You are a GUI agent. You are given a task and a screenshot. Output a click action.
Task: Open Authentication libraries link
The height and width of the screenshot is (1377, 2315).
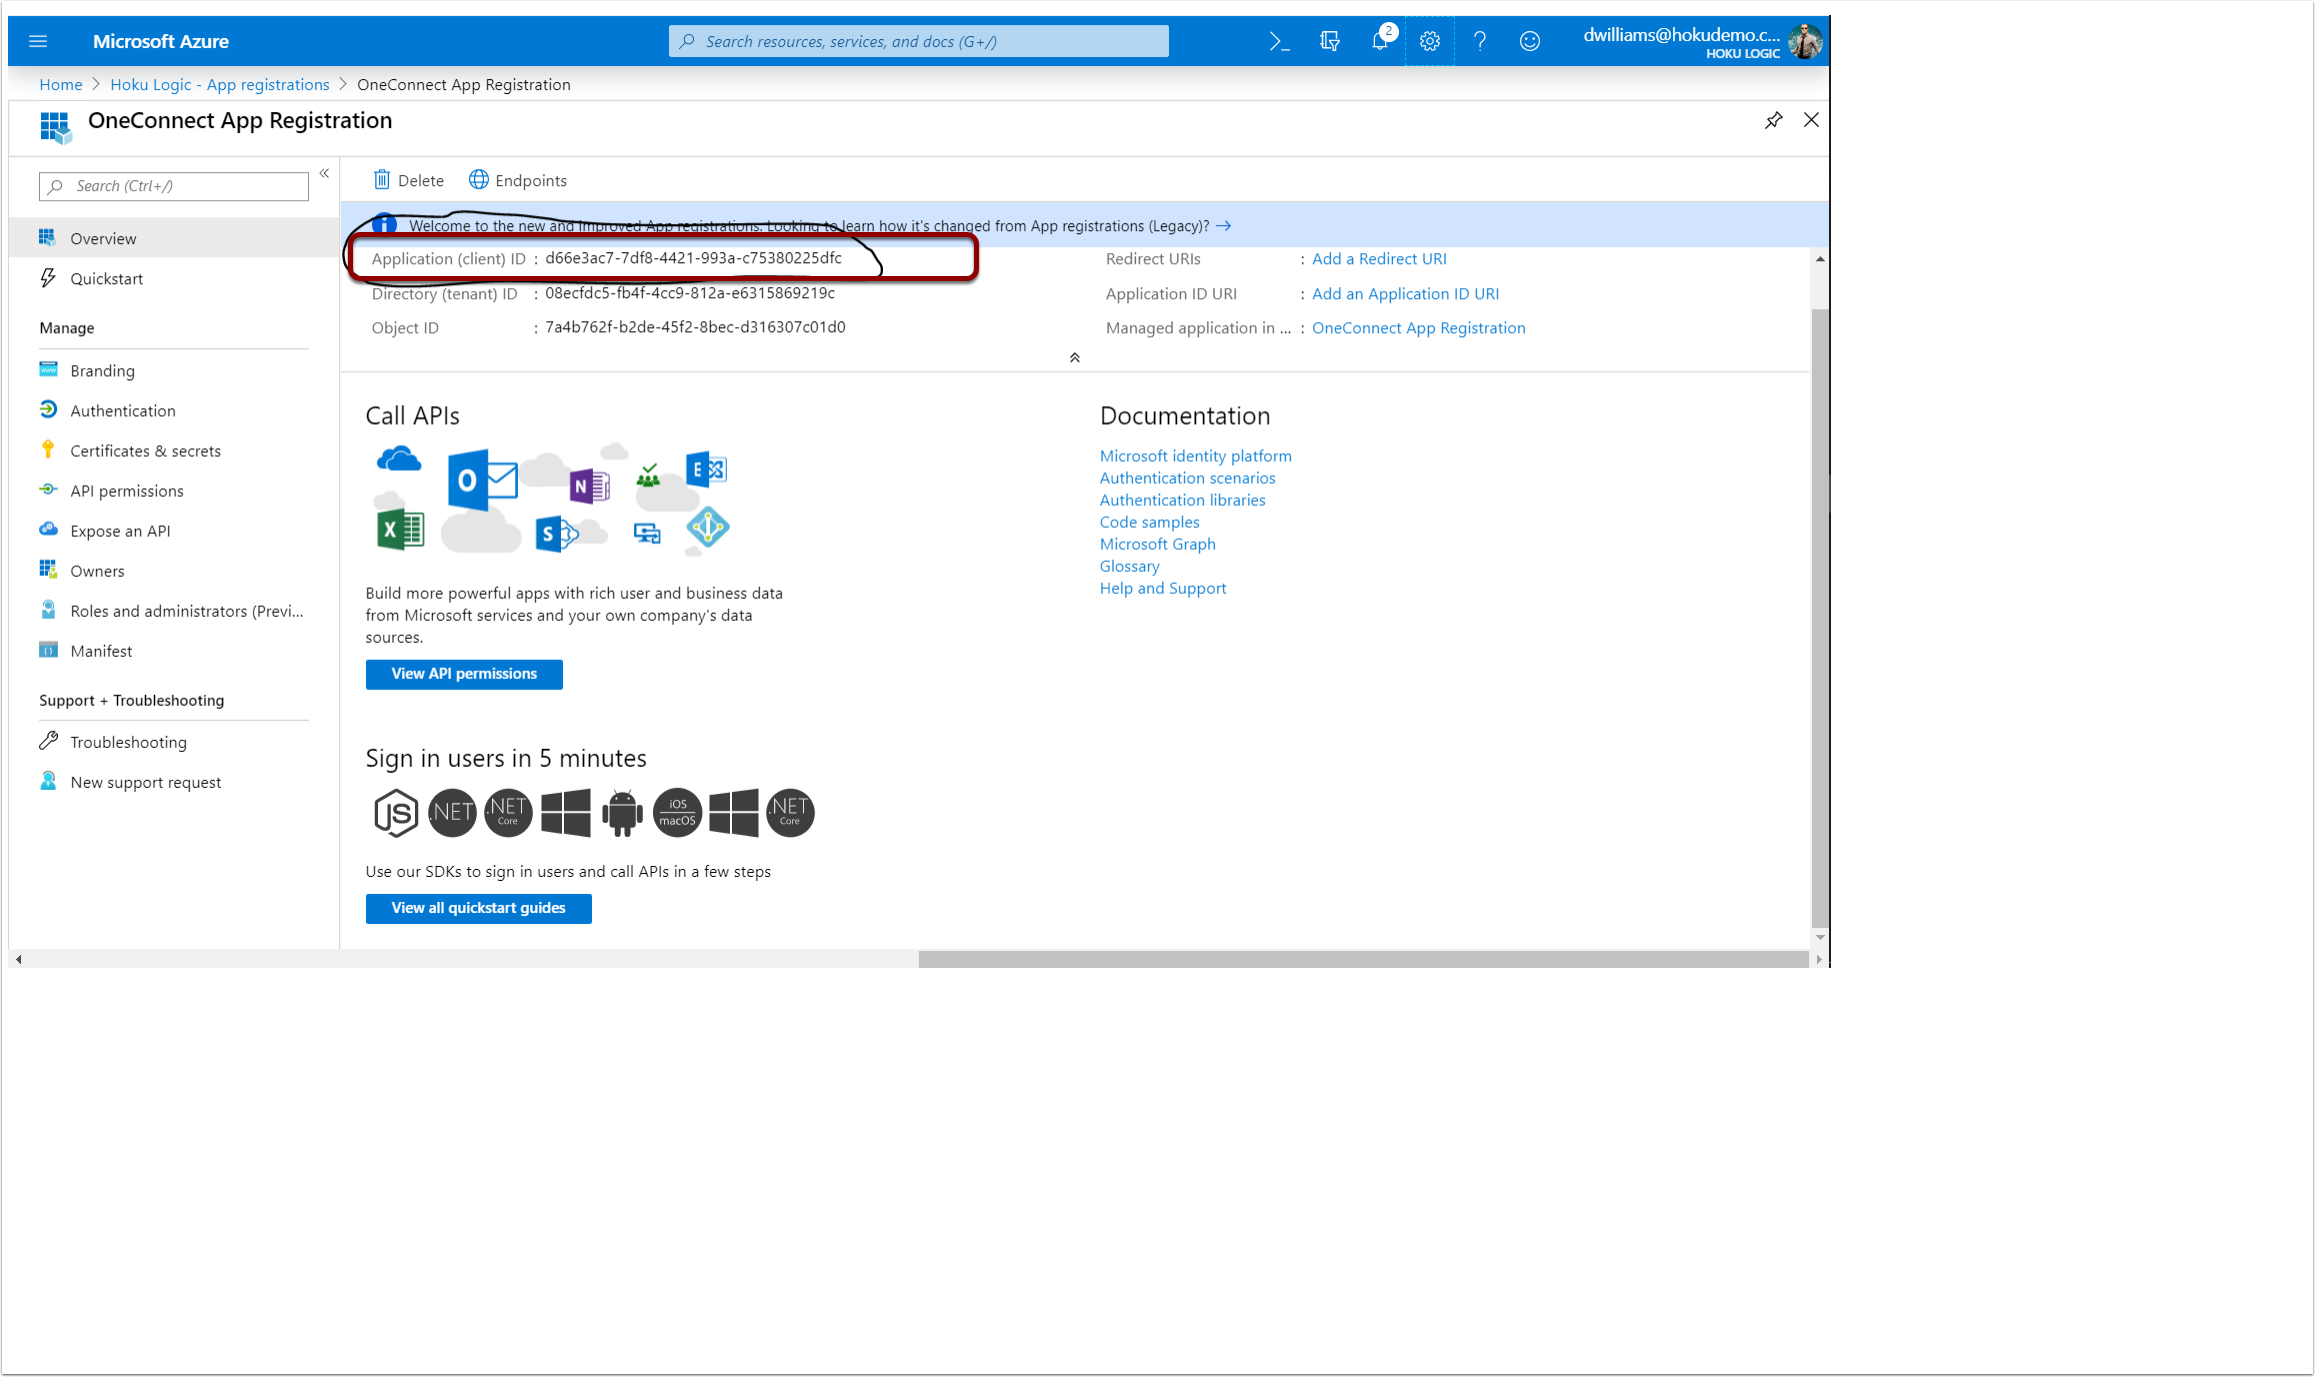(1182, 499)
